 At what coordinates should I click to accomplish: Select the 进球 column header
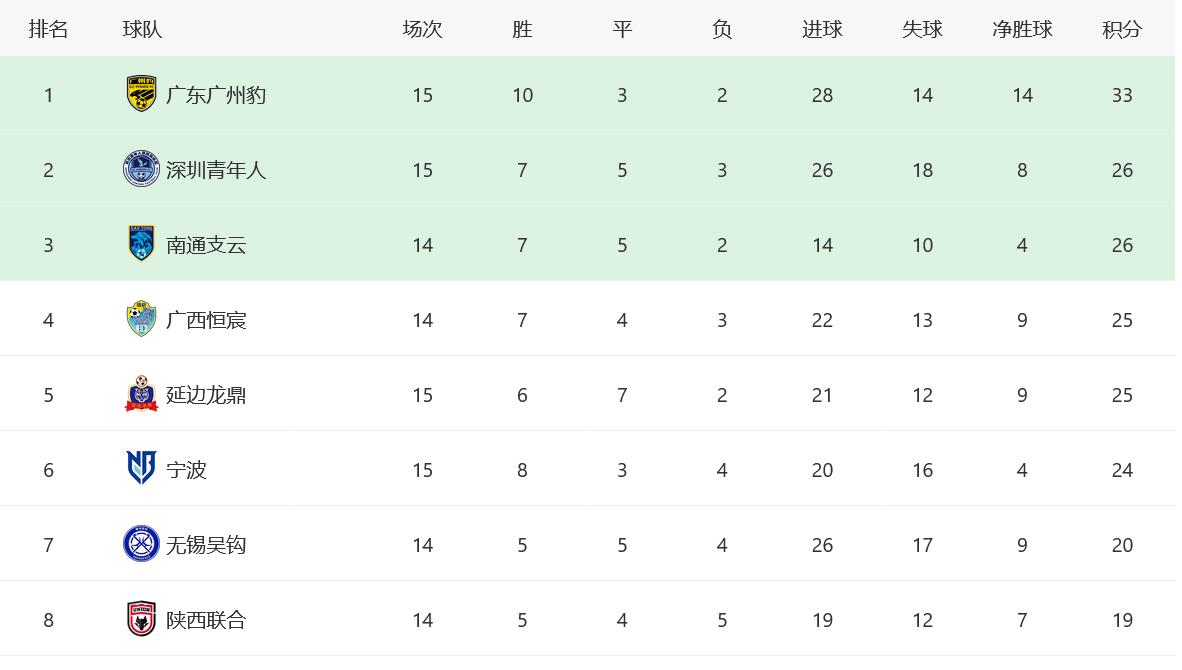(x=822, y=29)
